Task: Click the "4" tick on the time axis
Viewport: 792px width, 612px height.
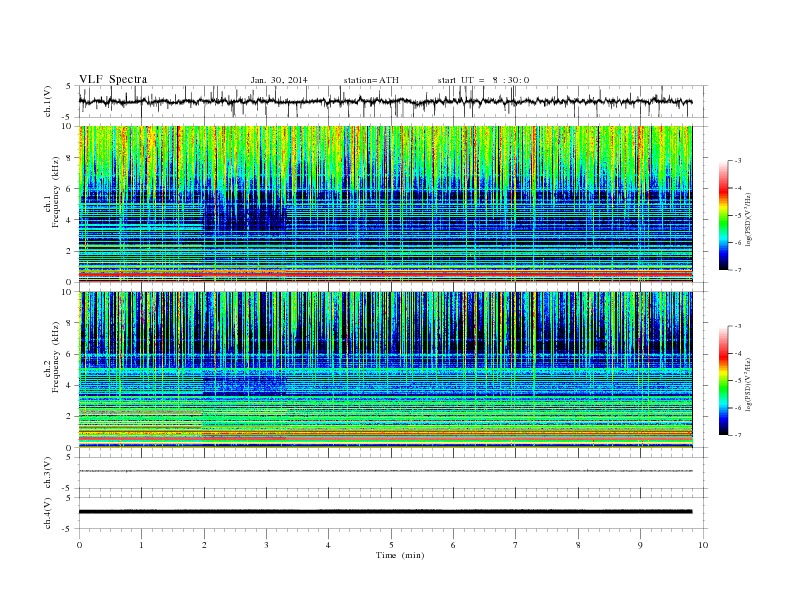Action: click(x=328, y=545)
